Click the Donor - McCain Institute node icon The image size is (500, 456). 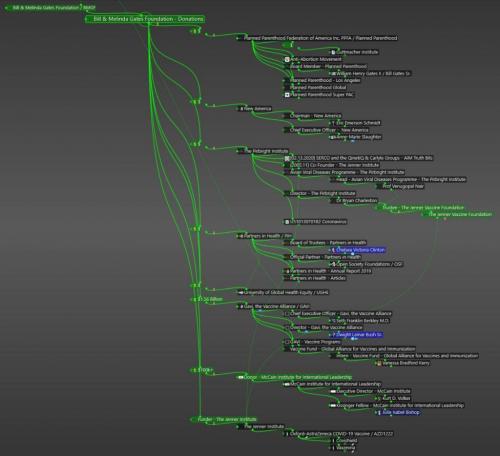point(240,377)
